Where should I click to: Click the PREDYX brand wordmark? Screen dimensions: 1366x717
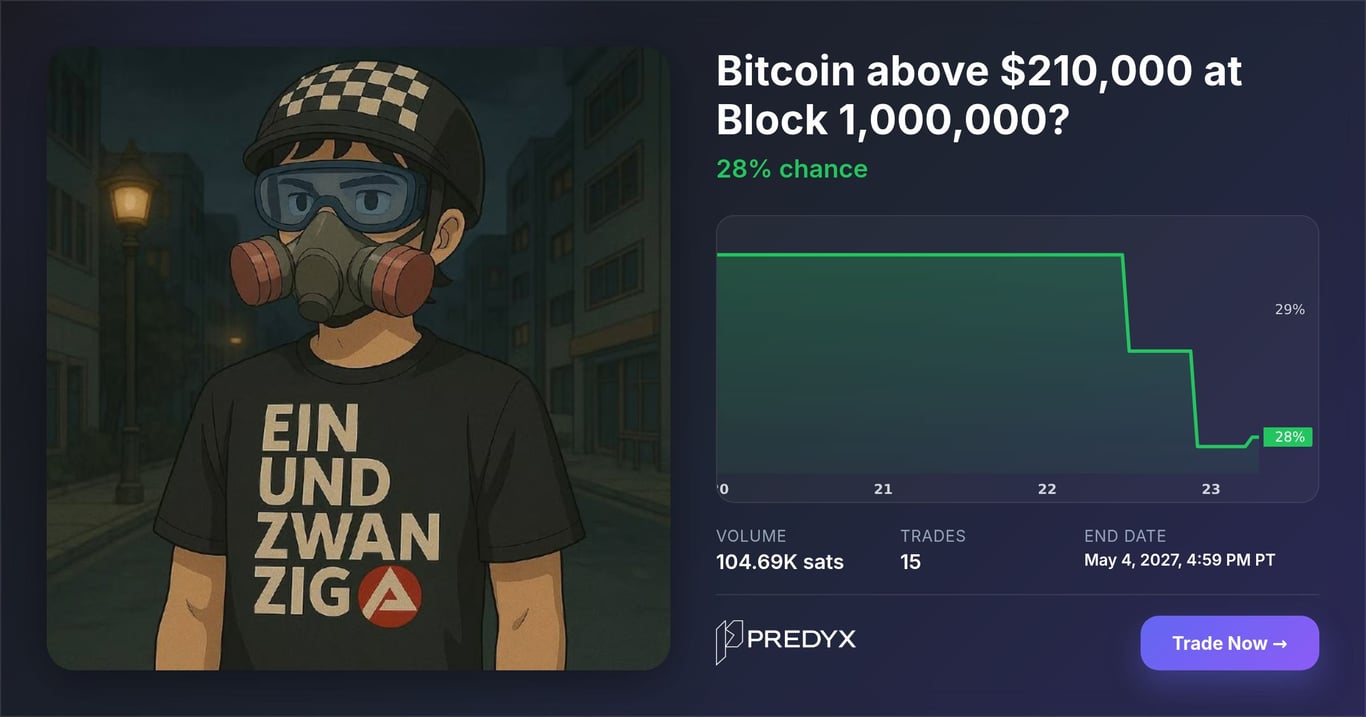(801, 639)
